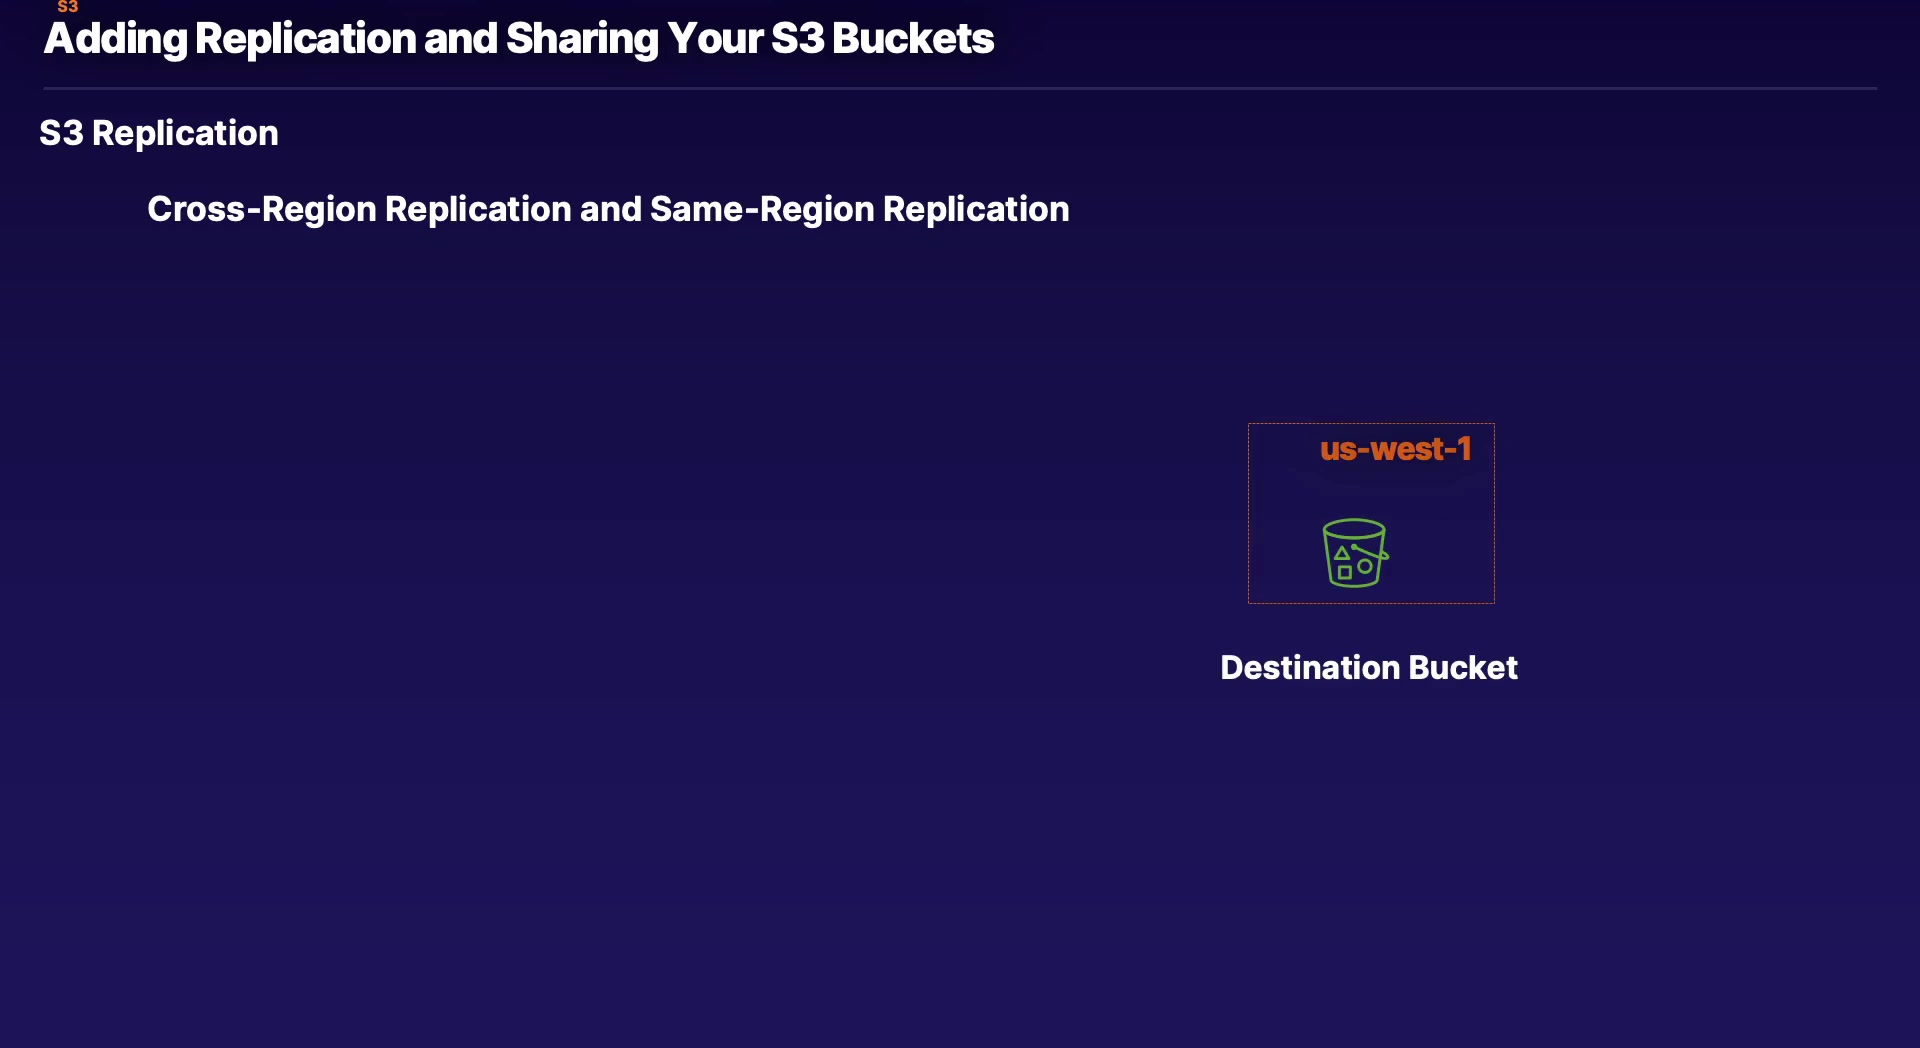
Task: Click the word "Your" in the slide title
Action: [x=714, y=39]
